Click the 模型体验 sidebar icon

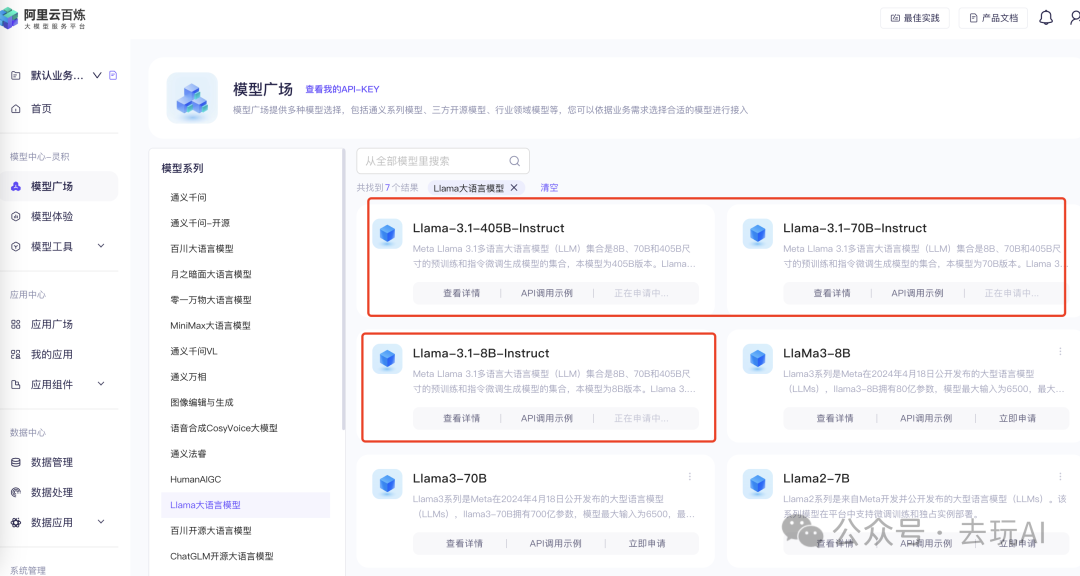(16, 216)
